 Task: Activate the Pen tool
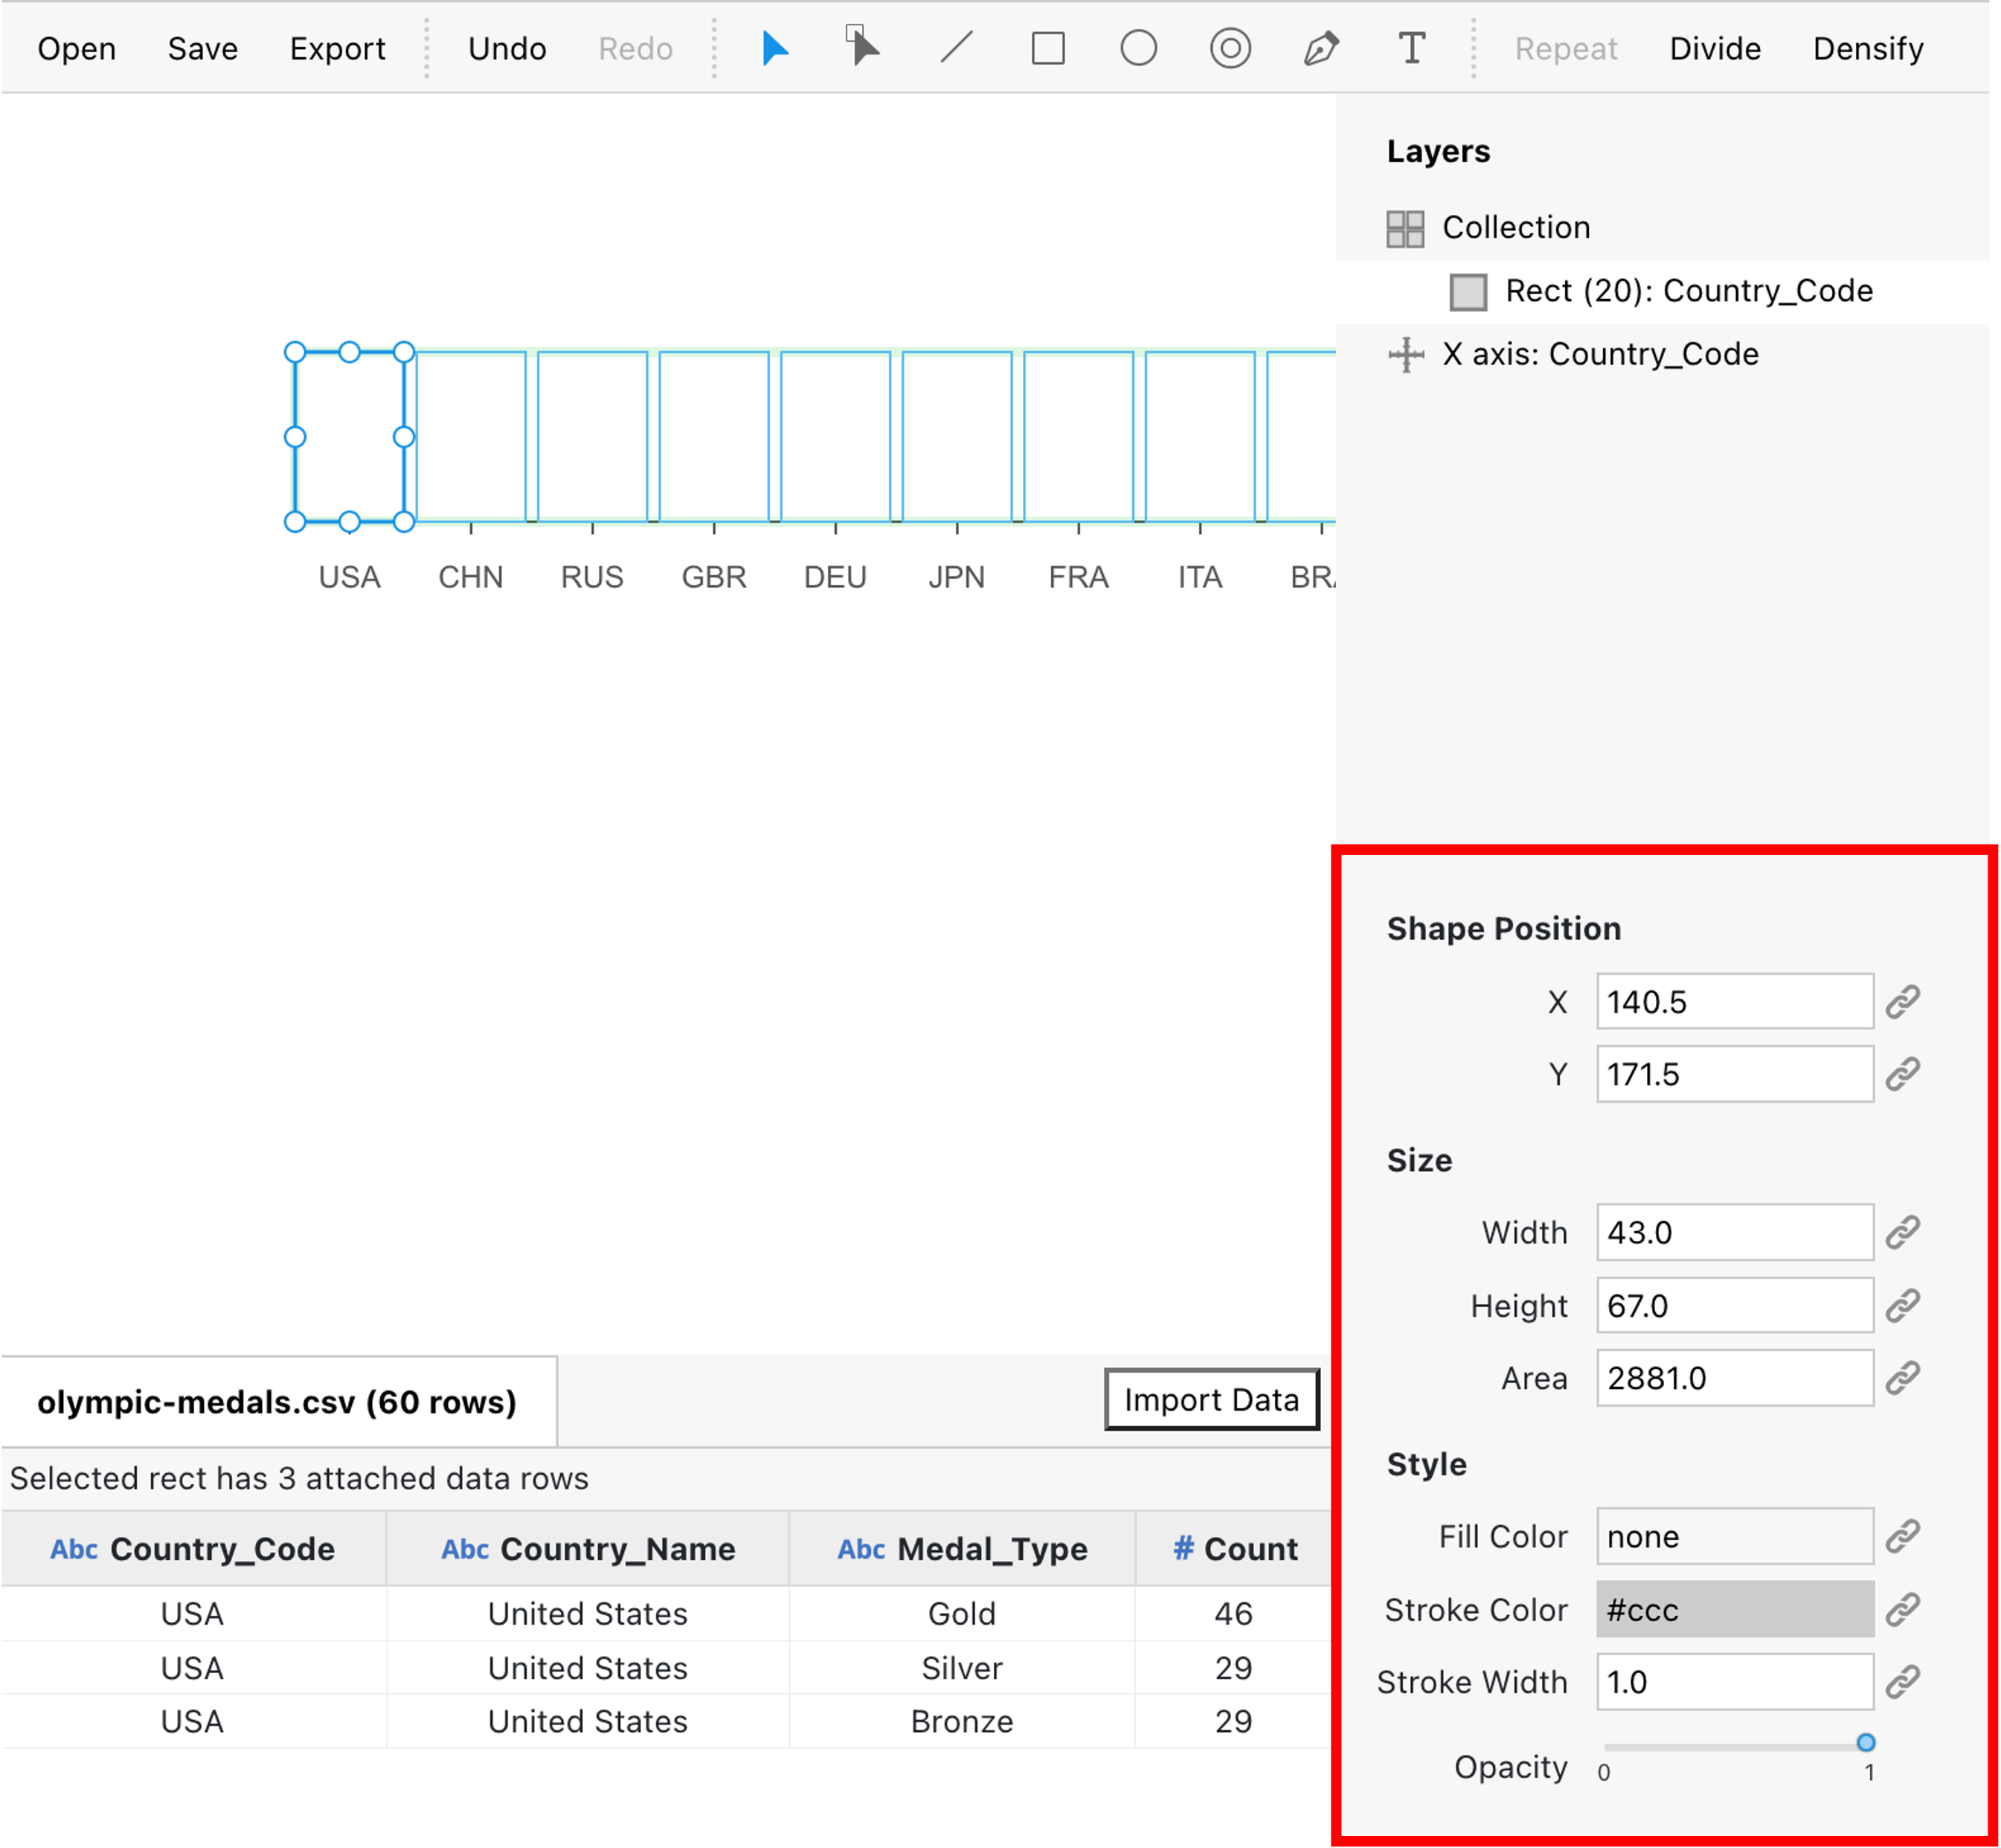[1320, 48]
